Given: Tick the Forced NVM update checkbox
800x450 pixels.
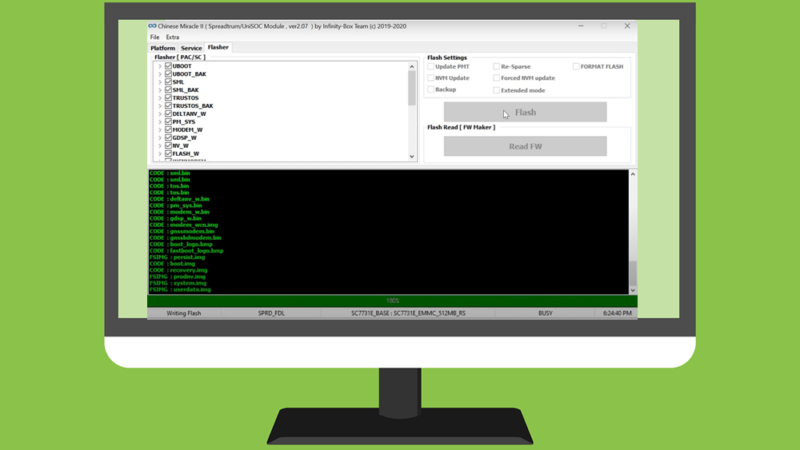Looking at the screenshot, I should (x=496, y=78).
